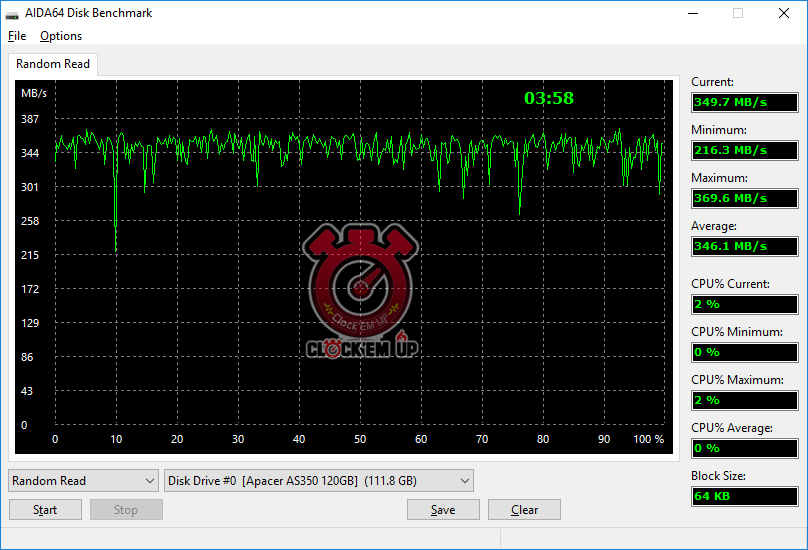
Task: Close the AIDA64 Disk Benchmark window
Action: click(x=783, y=13)
